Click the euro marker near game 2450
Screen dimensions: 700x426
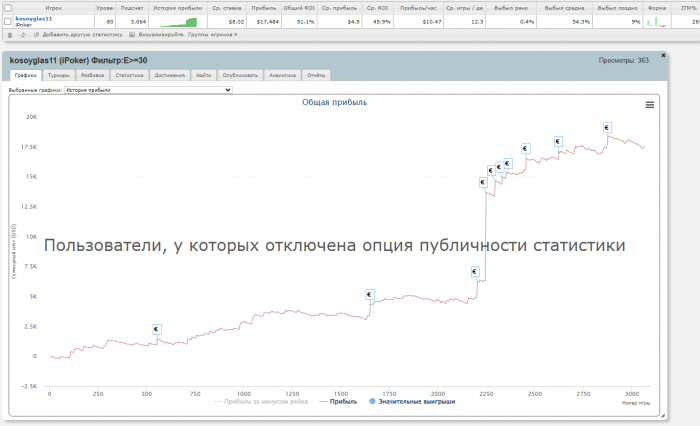(x=525, y=149)
